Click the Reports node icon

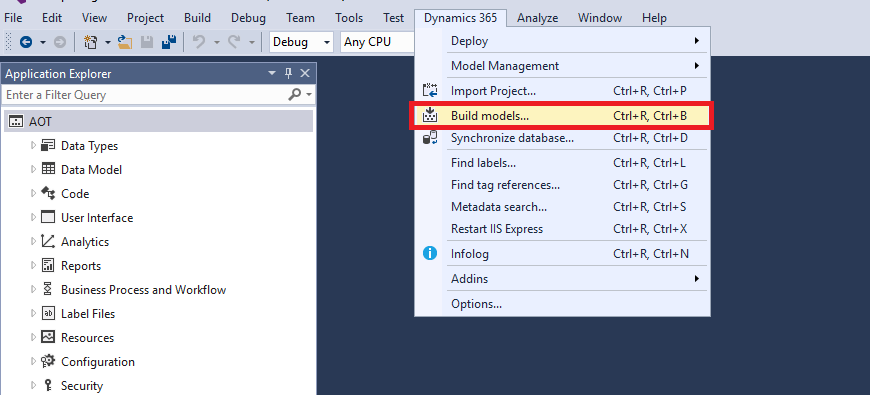pos(48,265)
